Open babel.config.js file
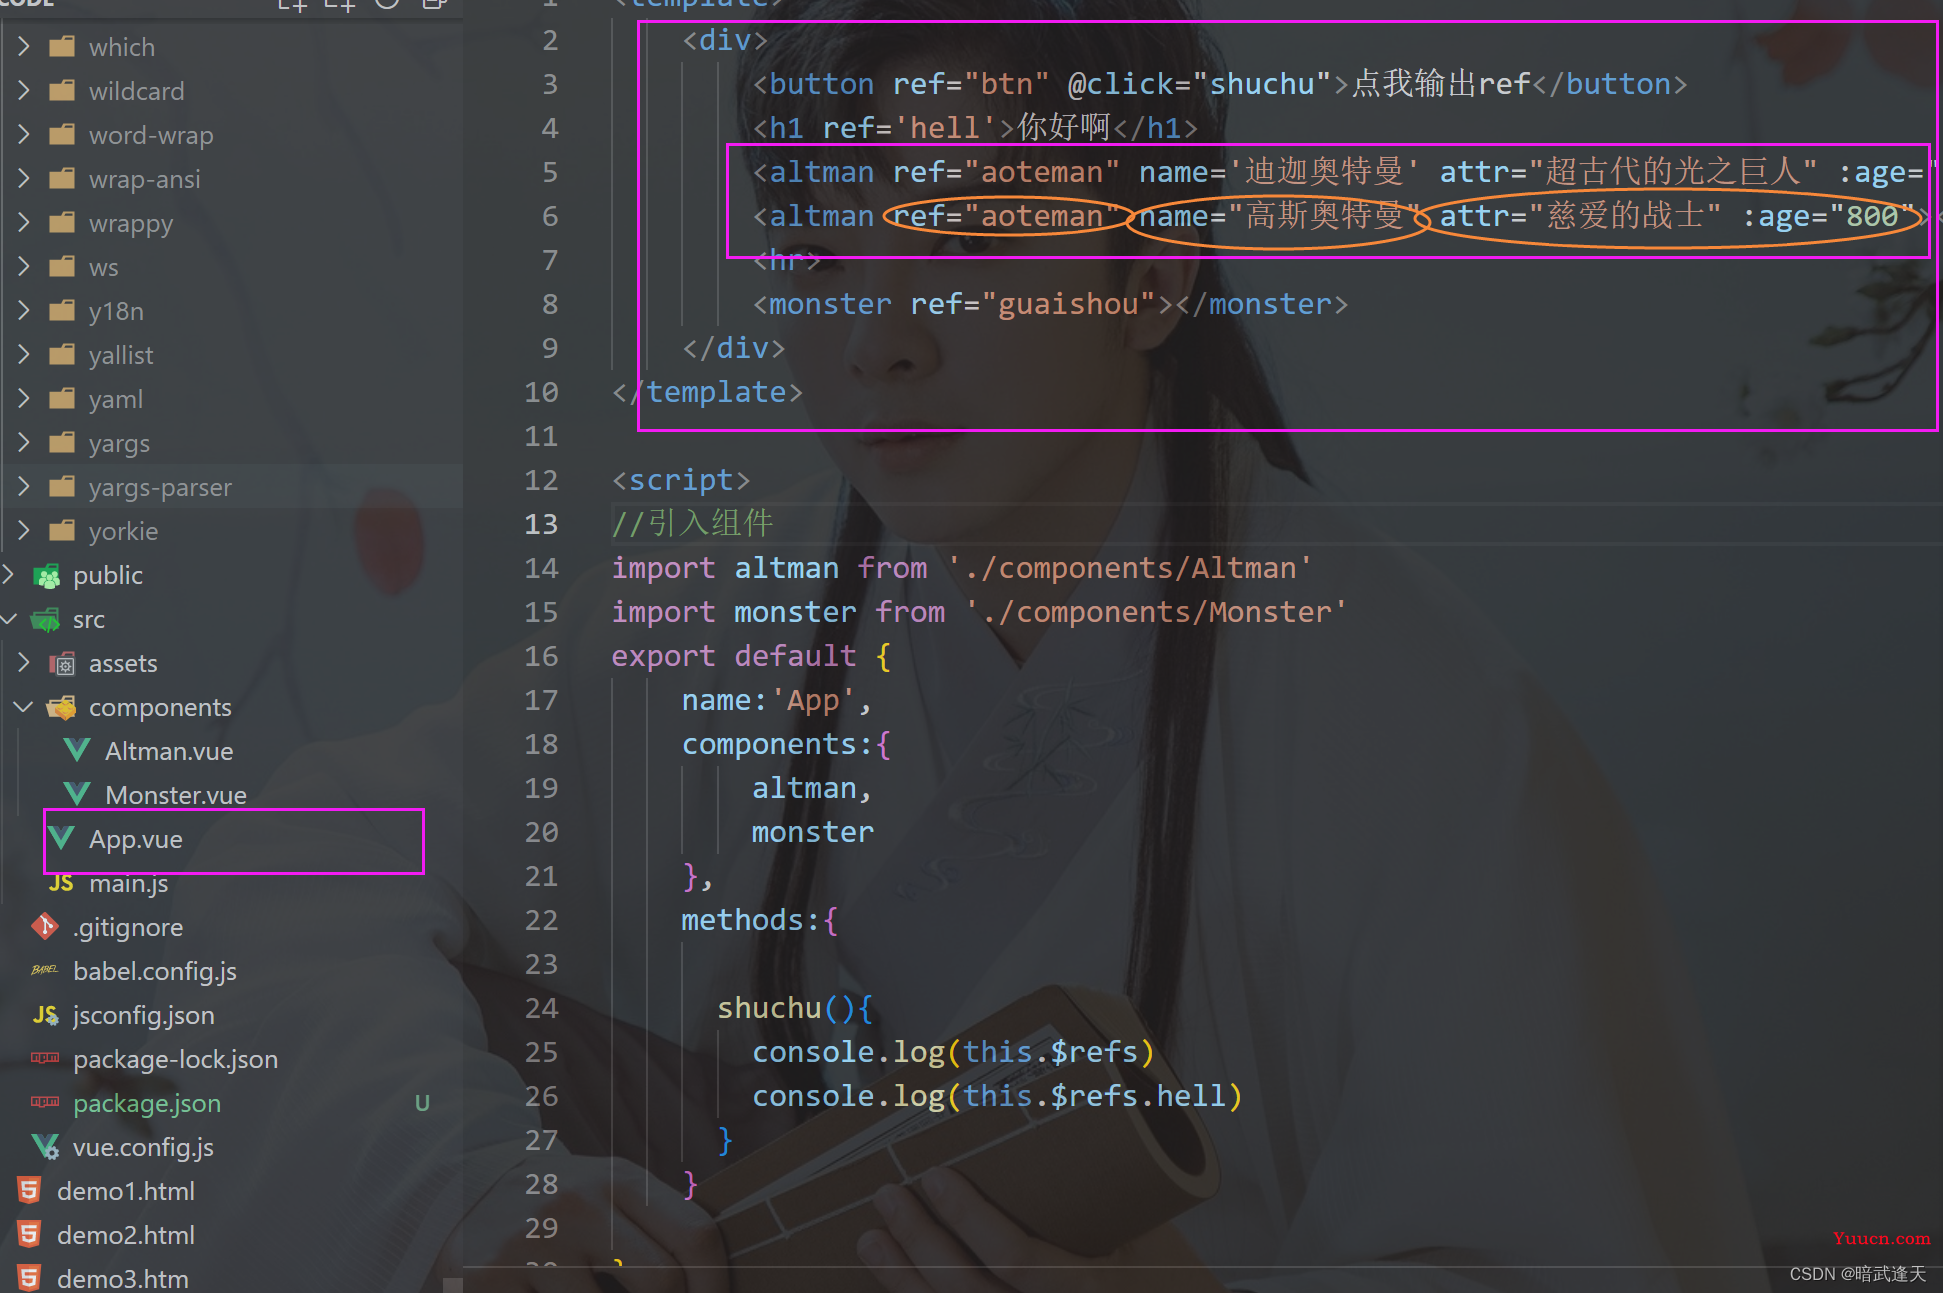Viewport: 1943px width, 1293px height. pos(155,971)
